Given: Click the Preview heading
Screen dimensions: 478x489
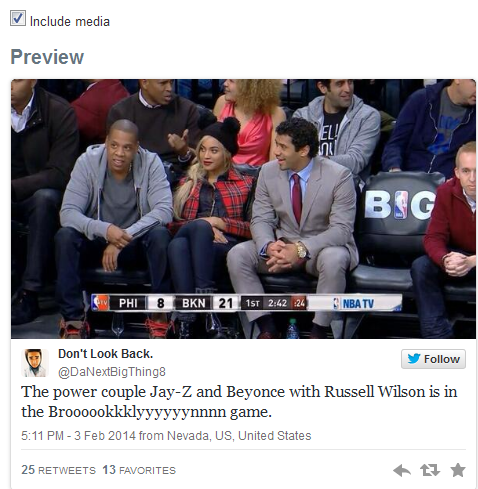Looking at the screenshot, I should pyautogui.click(x=47, y=57).
